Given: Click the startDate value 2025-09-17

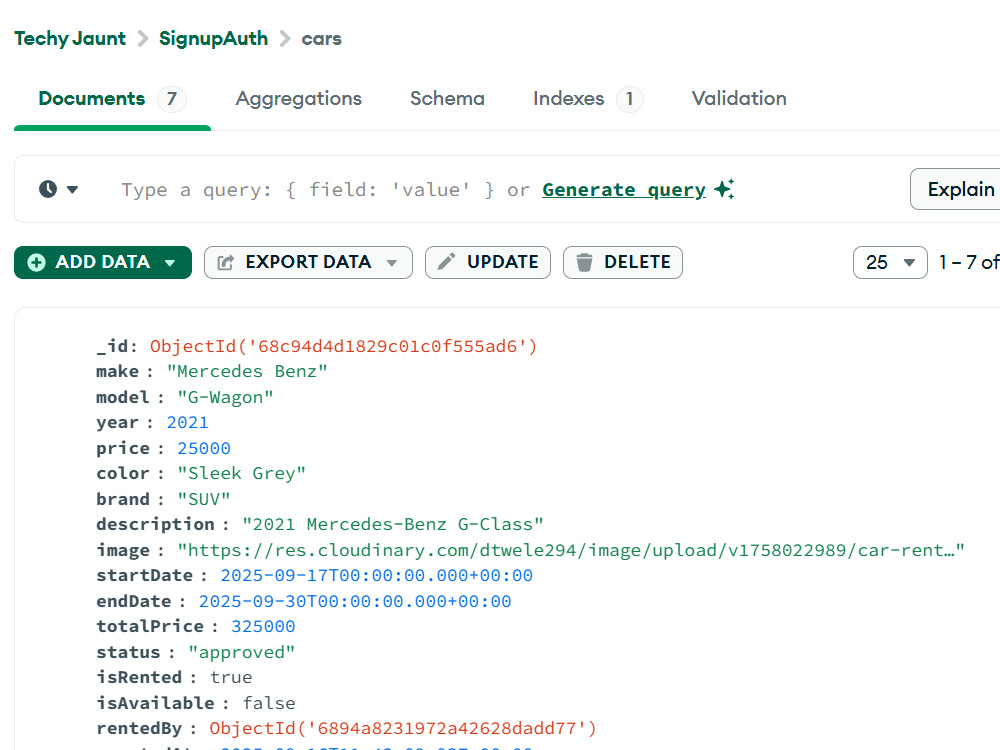Looking at the screenshot, I should pyautogui.click(x=376, y=576).
